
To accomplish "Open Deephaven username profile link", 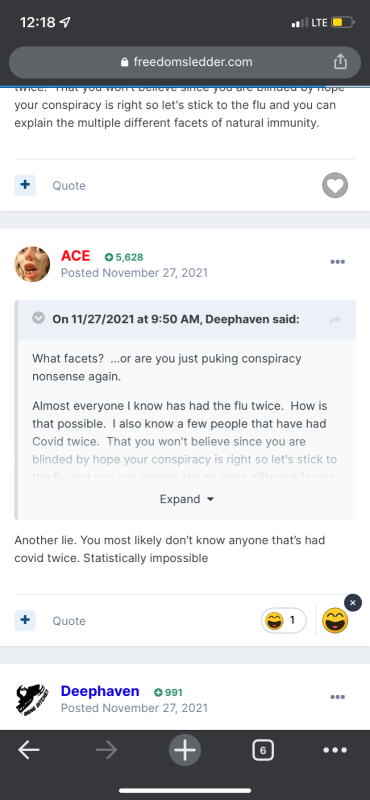I will click(x=100, y=691).
